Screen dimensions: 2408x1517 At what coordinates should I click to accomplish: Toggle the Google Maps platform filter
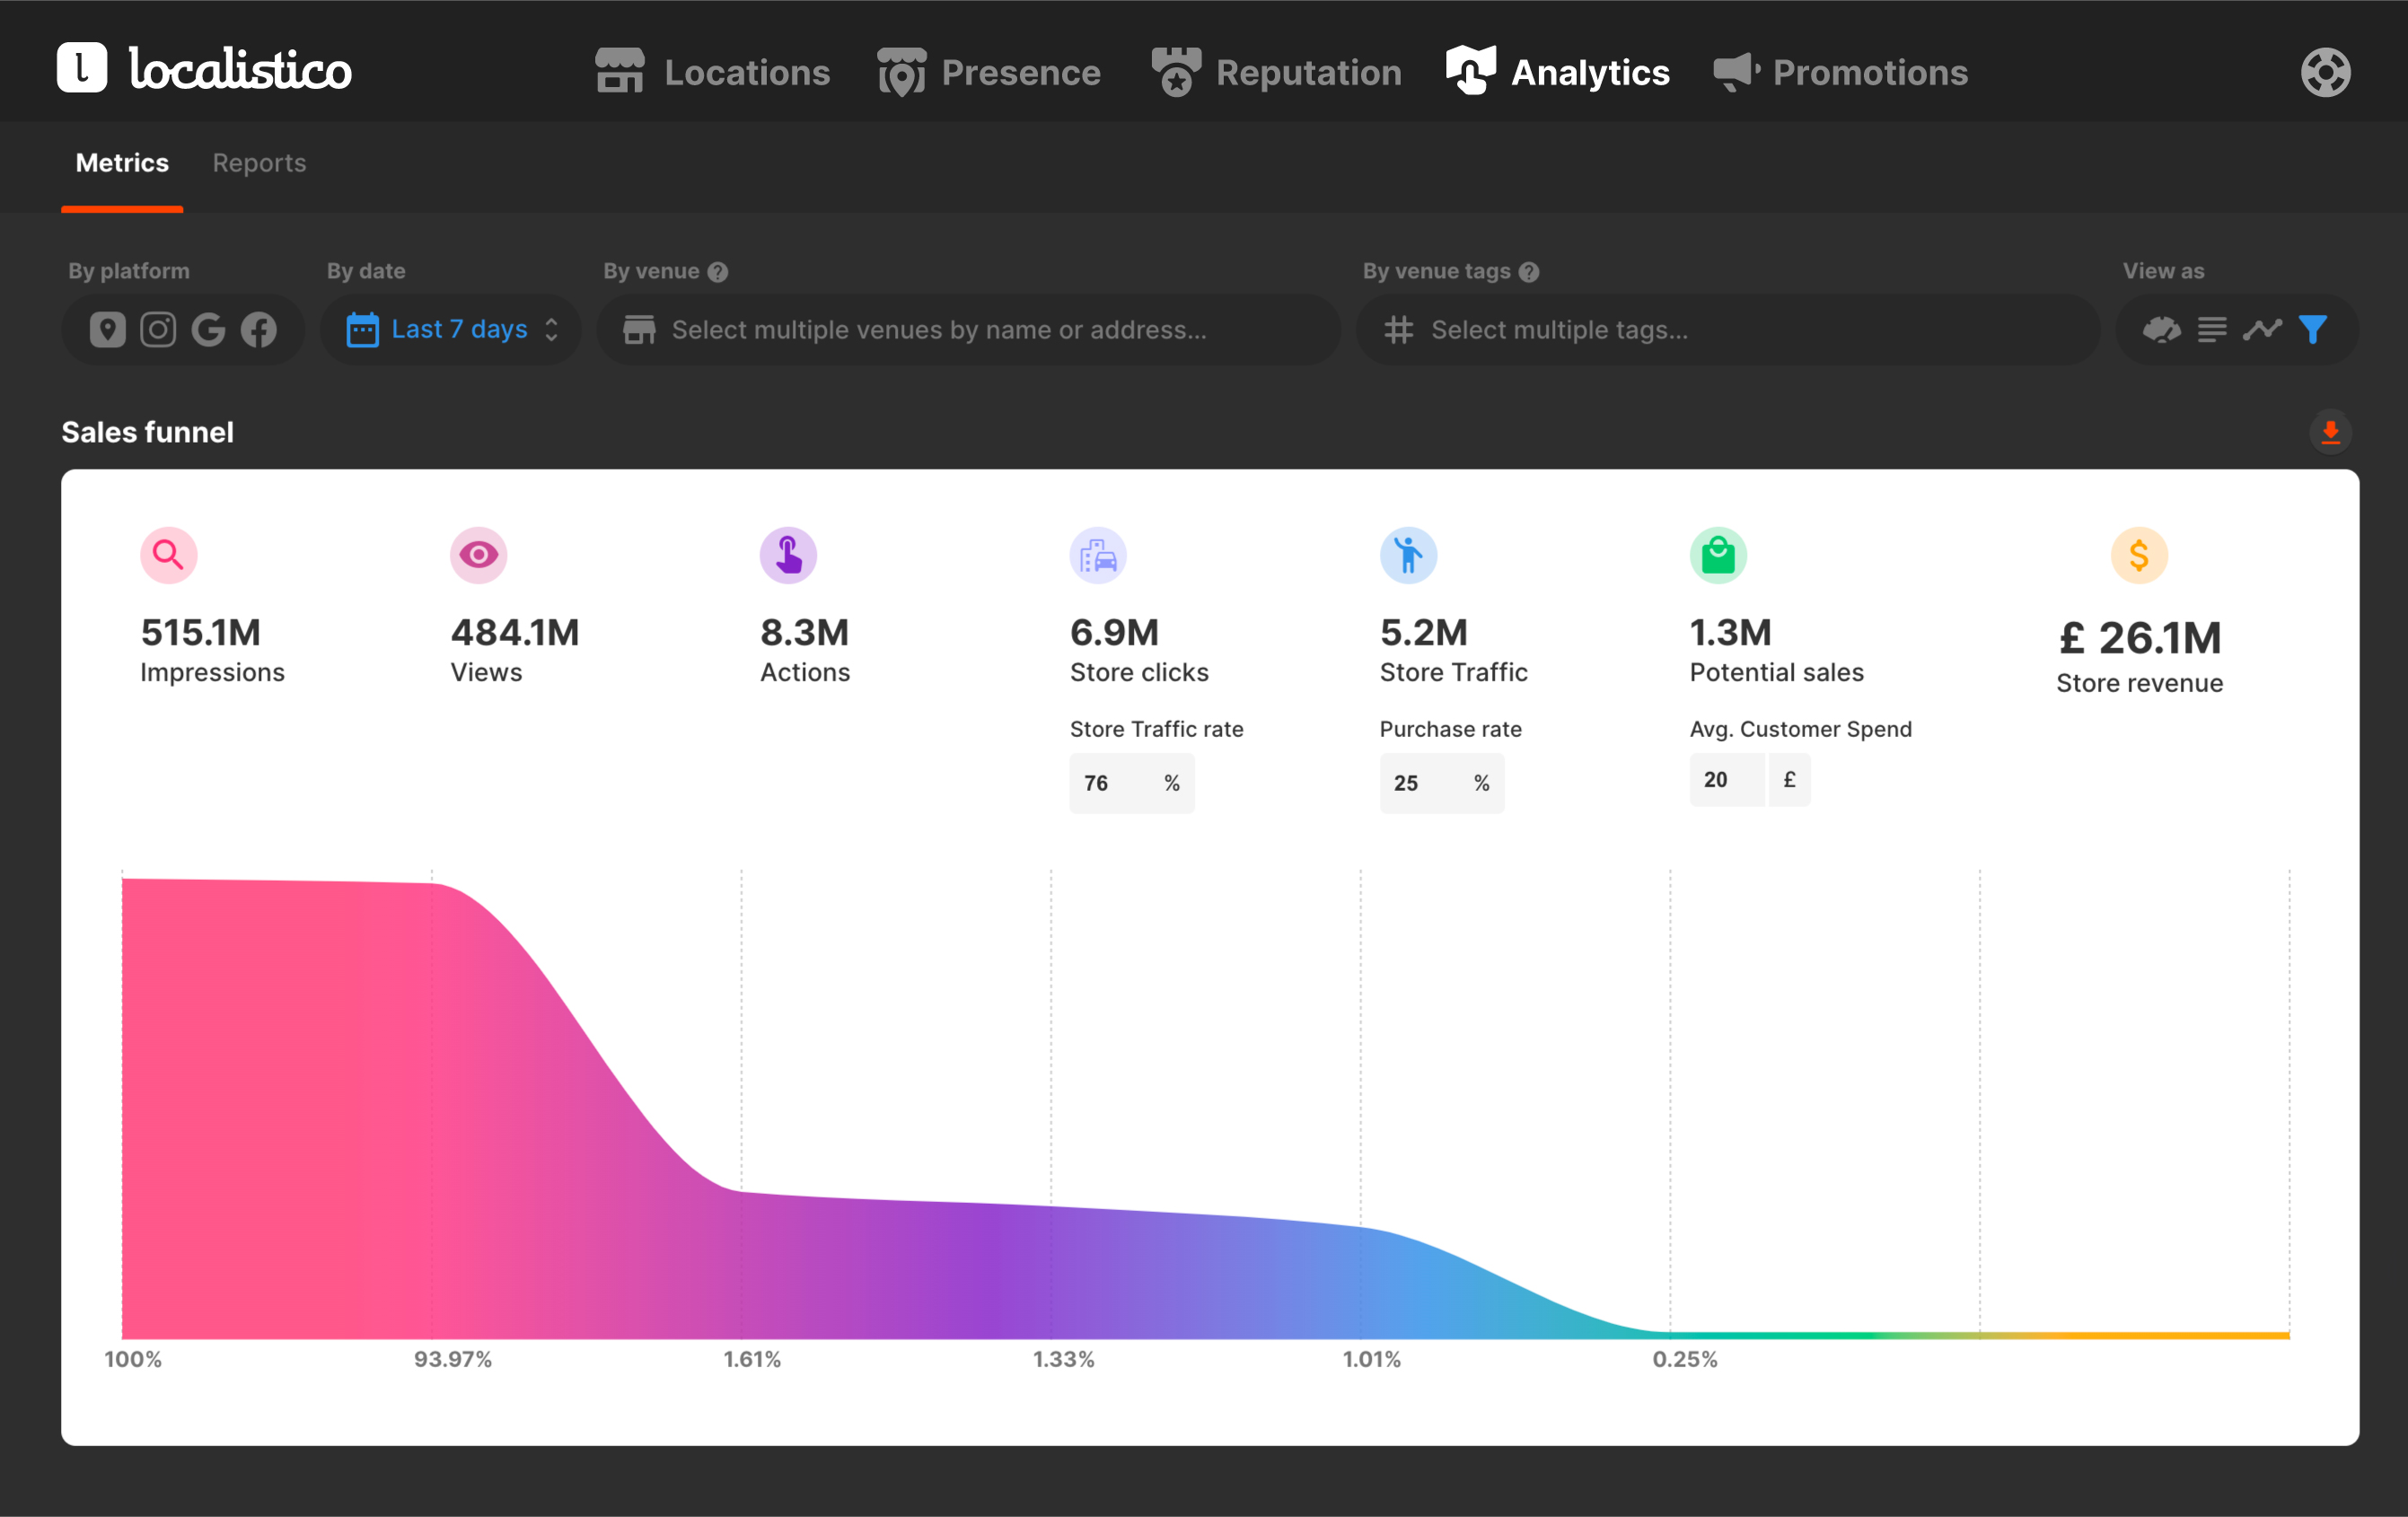[107, 329]
